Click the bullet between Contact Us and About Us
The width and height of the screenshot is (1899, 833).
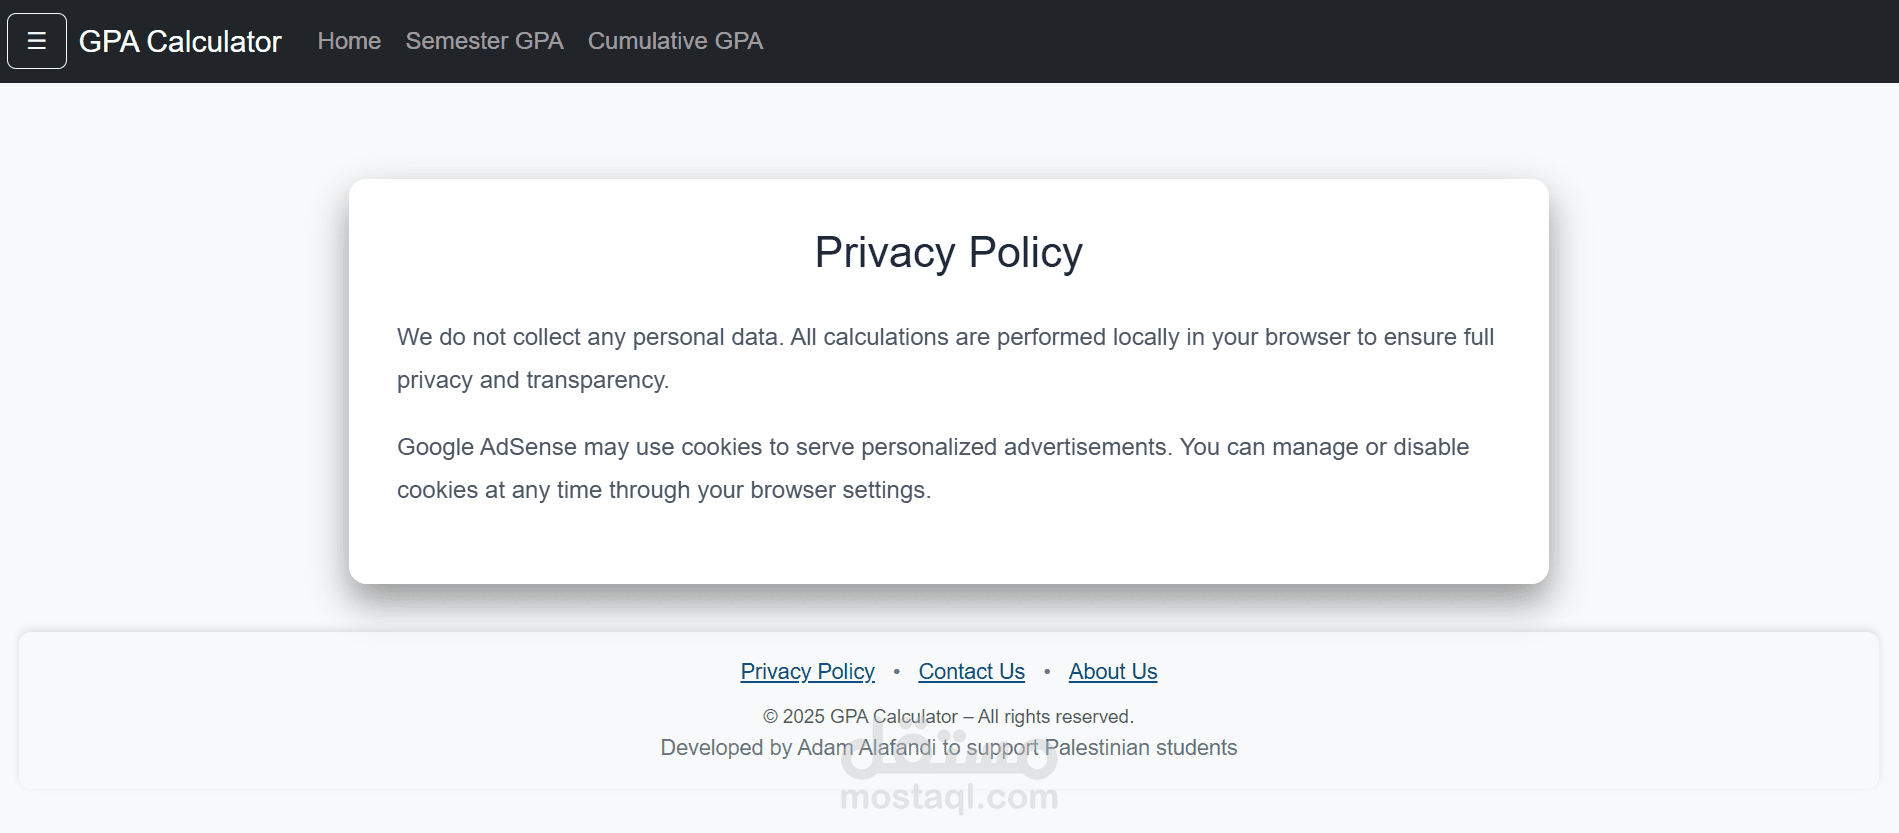[1046, 672]
